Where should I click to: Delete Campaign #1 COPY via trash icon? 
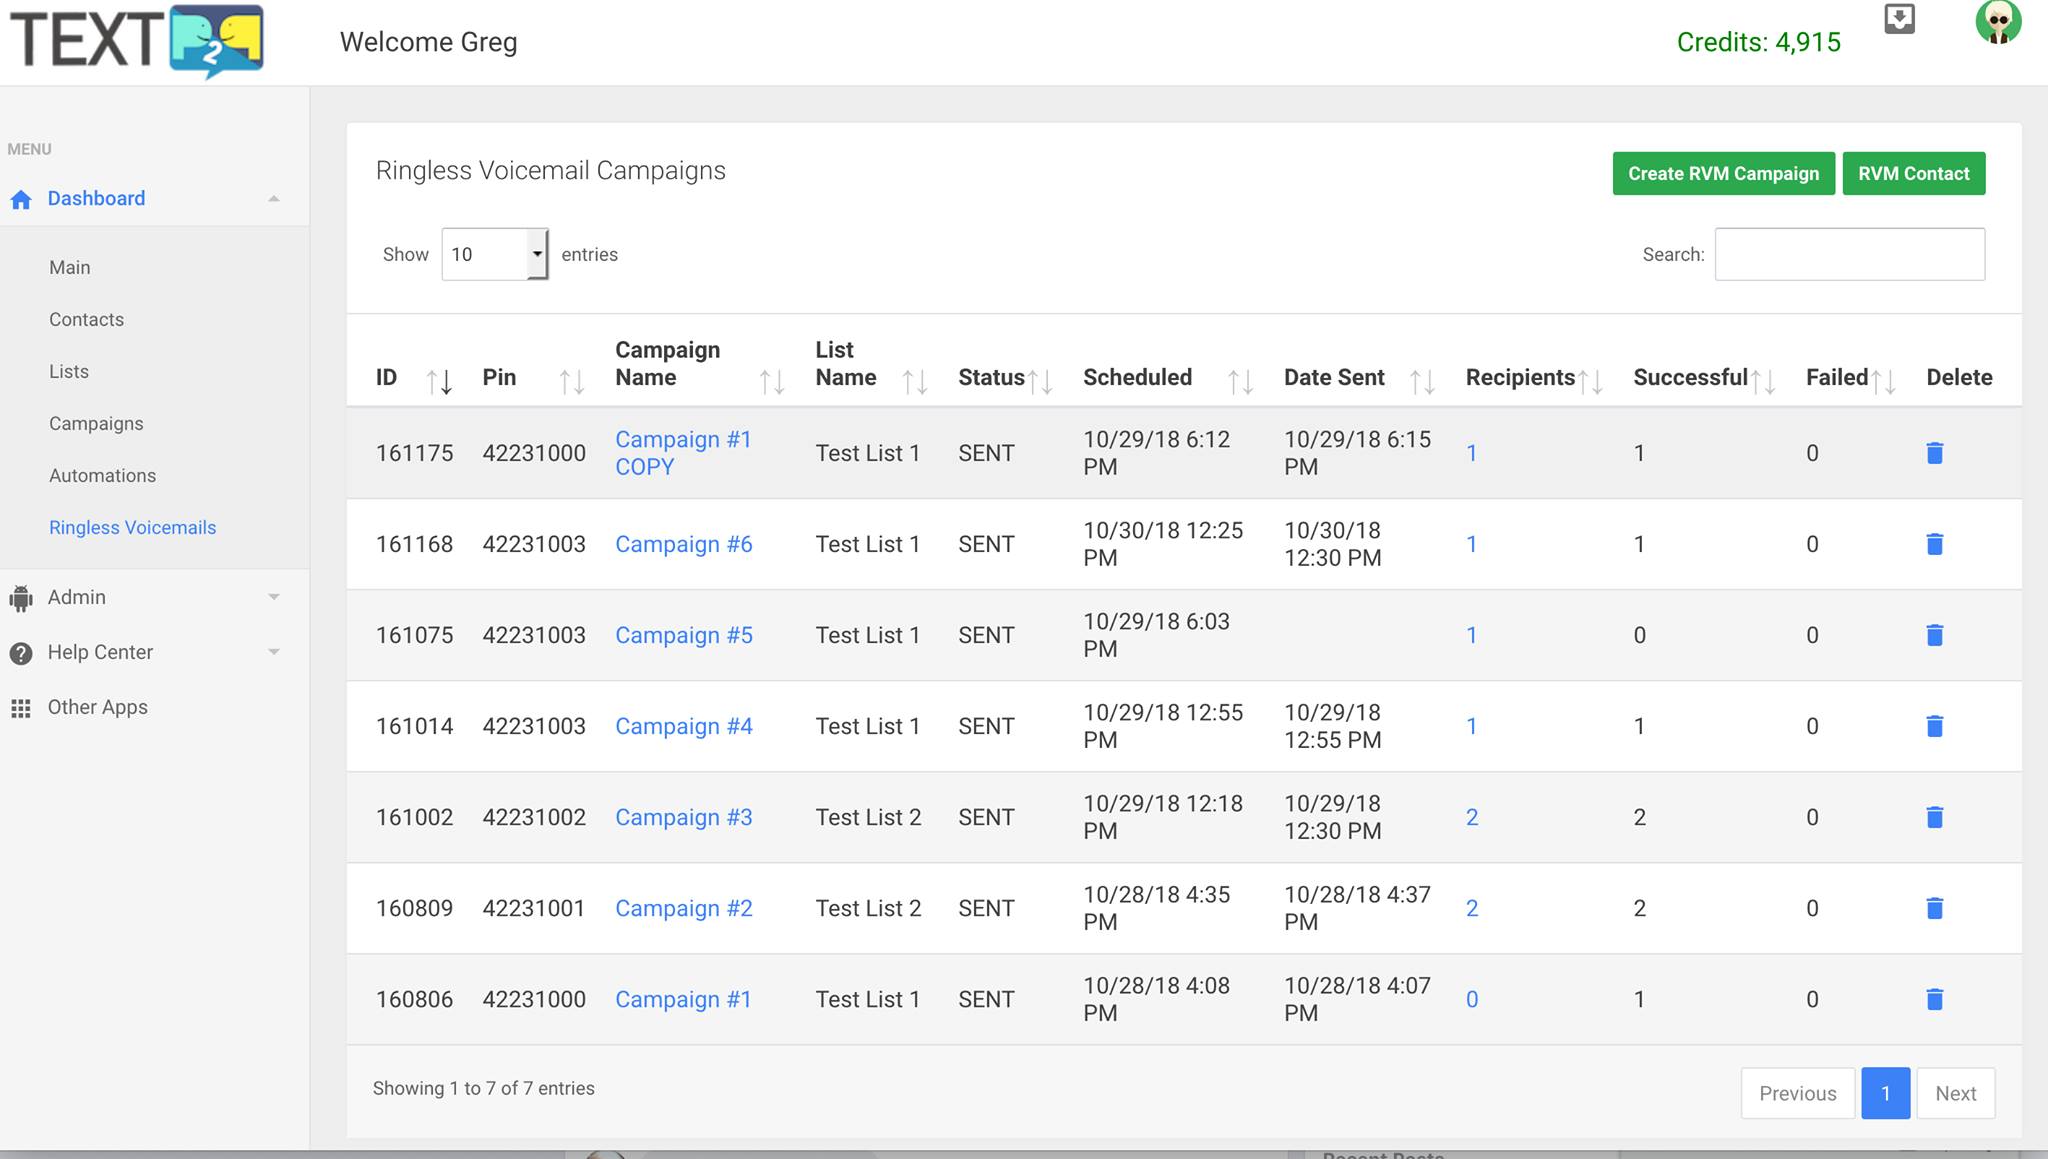1934,453
